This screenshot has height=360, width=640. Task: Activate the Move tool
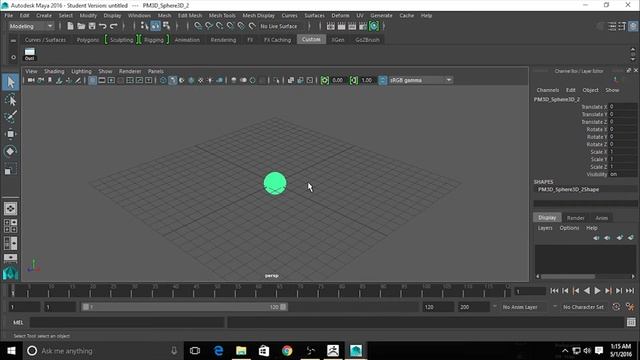pos(10,134)
